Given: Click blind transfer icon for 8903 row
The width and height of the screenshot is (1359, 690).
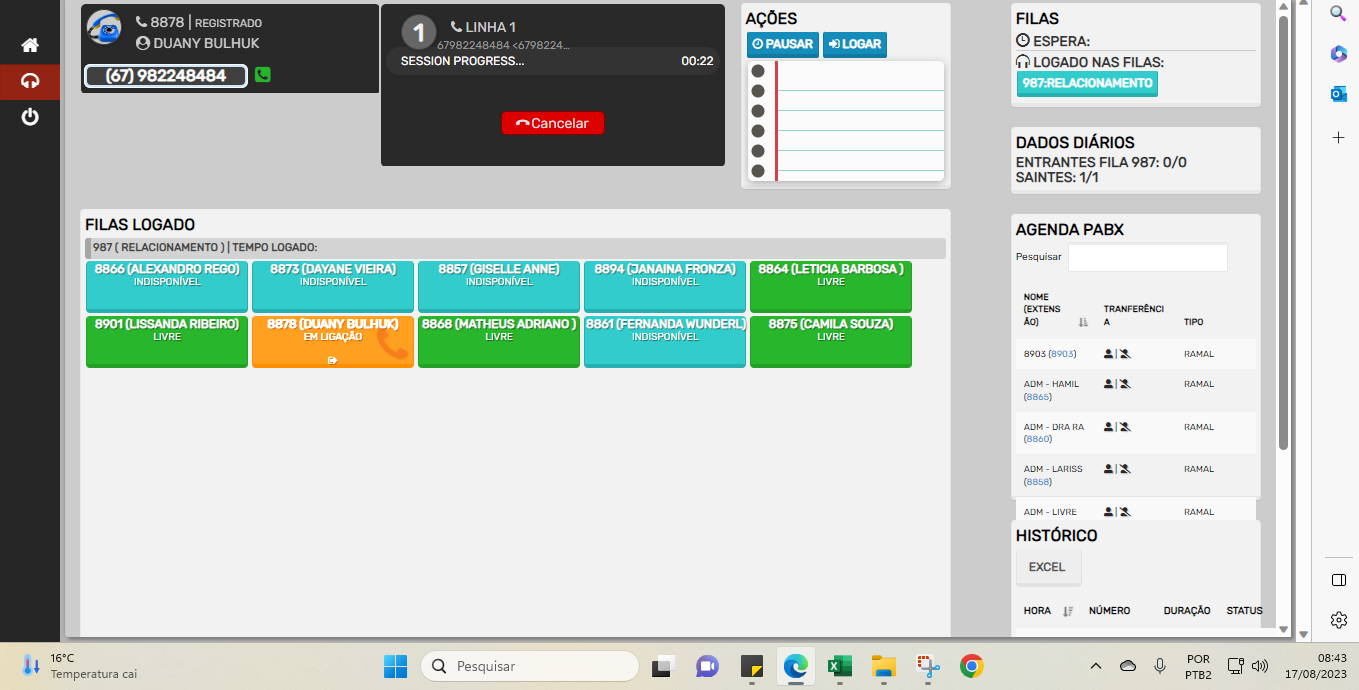Looking at the screenshot, I should [x=1125, y=354].
